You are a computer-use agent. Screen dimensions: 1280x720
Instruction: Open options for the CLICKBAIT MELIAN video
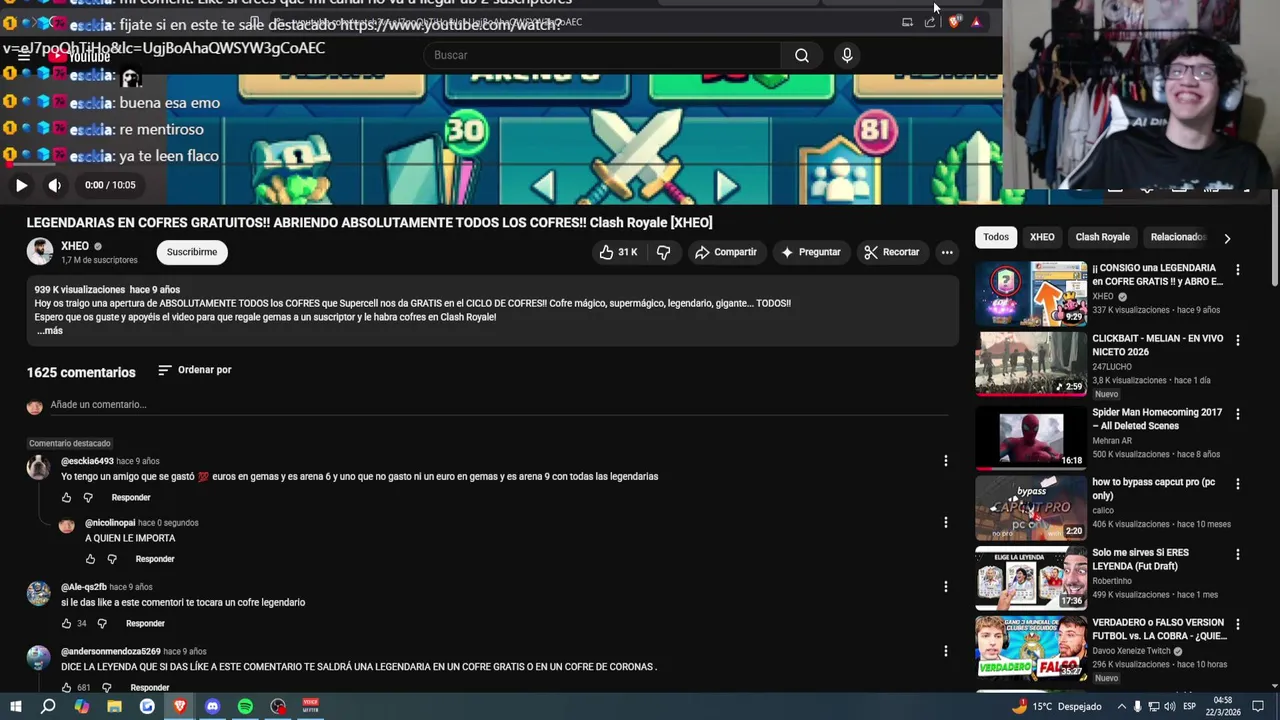(1238, 340)
